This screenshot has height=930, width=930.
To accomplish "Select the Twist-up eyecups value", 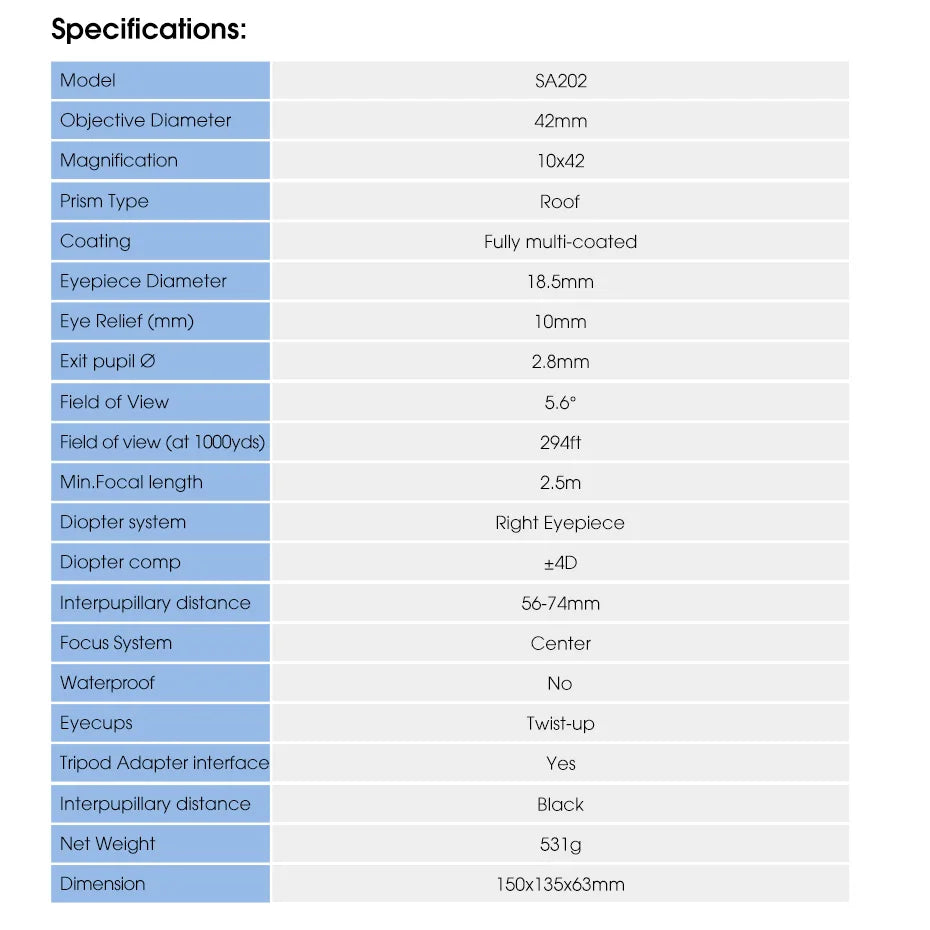I will pyautogui.click(x=560, y=723).
